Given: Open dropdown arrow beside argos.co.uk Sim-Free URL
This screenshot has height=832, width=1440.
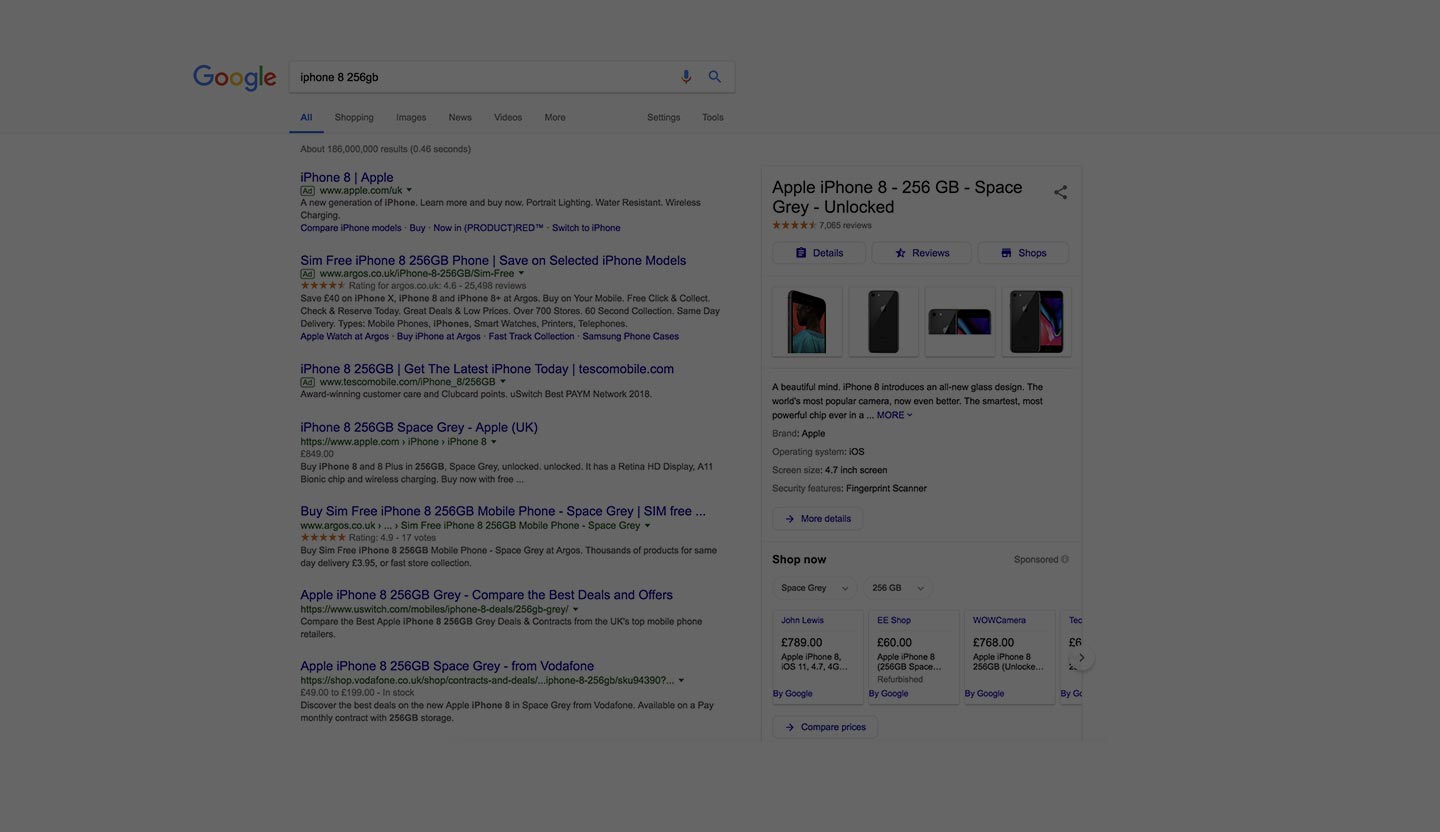Looking at the screenshot, I should coord(521,273).
